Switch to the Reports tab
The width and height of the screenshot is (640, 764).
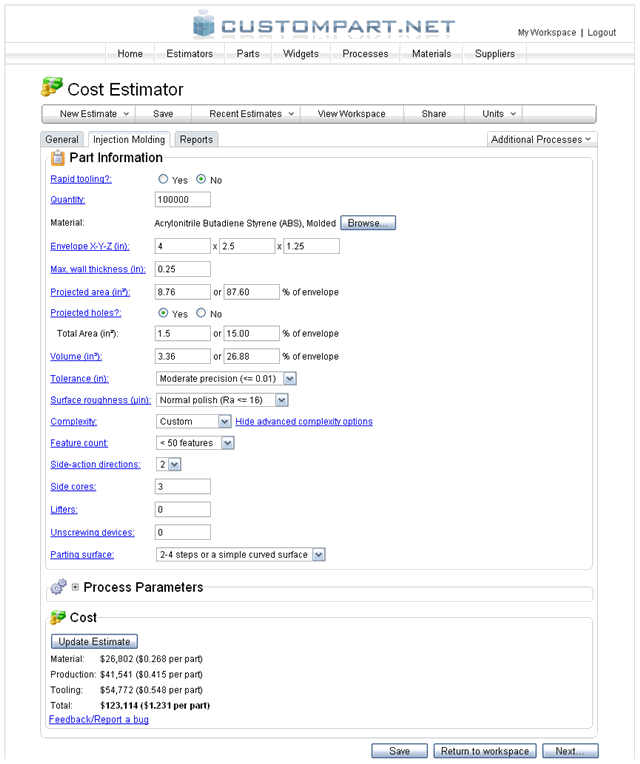point(196,140)
